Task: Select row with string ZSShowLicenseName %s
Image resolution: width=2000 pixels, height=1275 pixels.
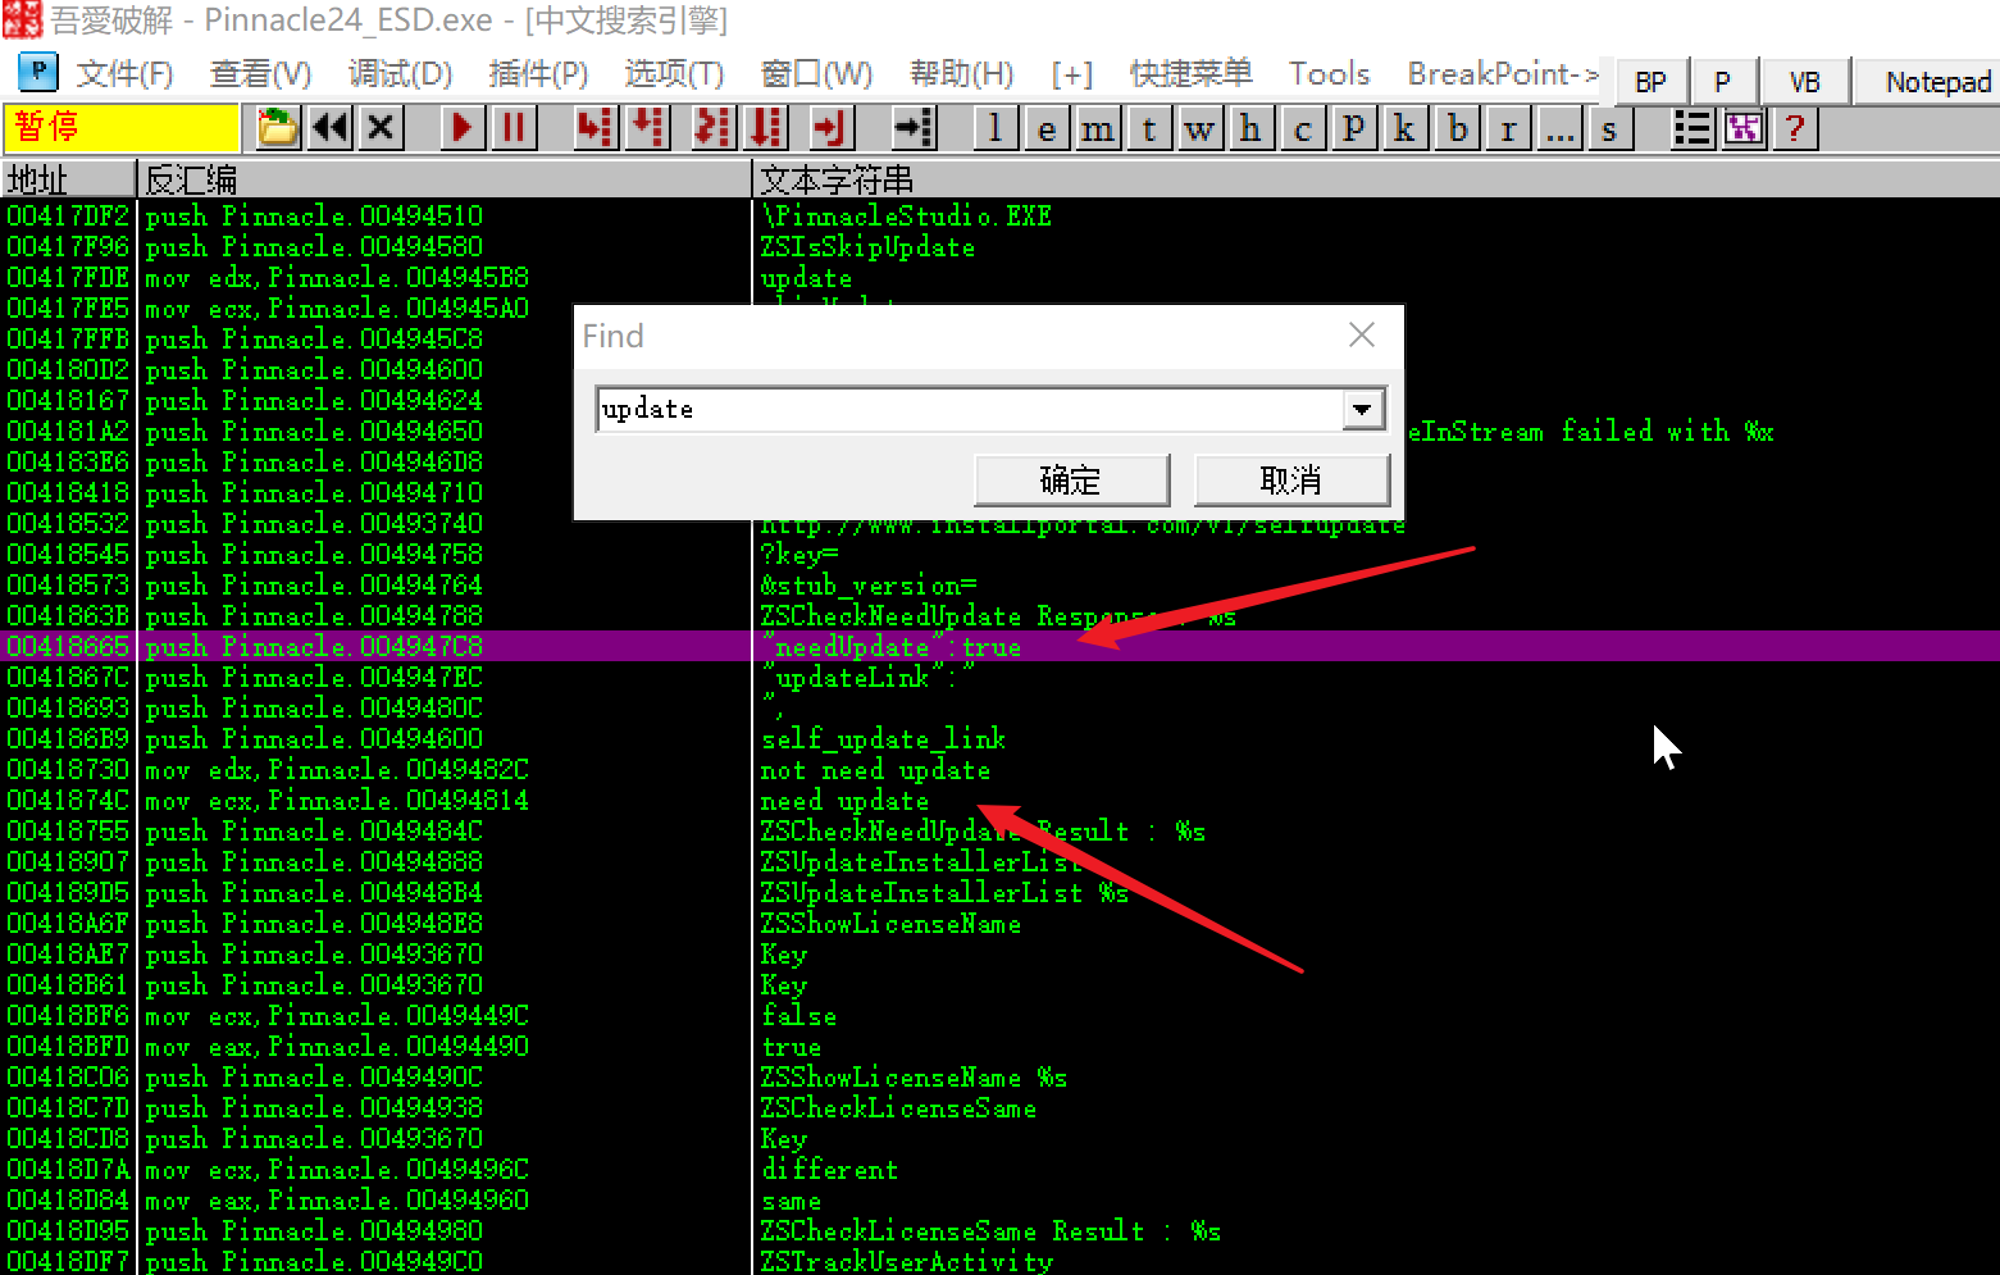Action: (1000, 1077)
